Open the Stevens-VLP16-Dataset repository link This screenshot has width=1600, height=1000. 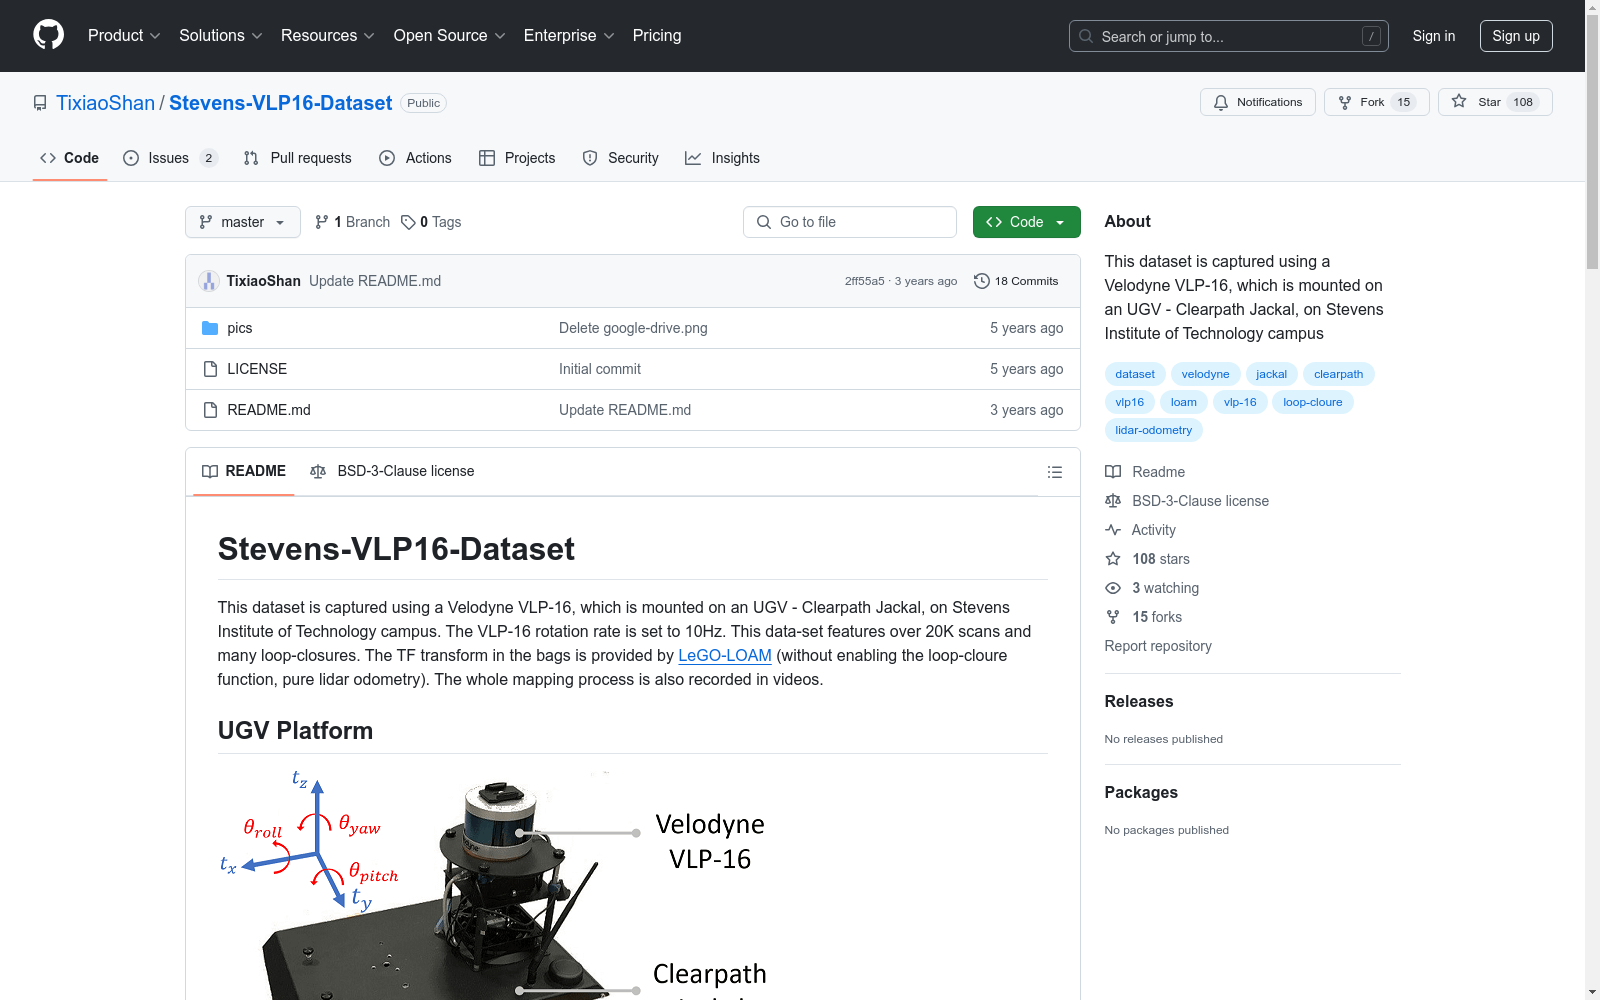coord(280,103)
